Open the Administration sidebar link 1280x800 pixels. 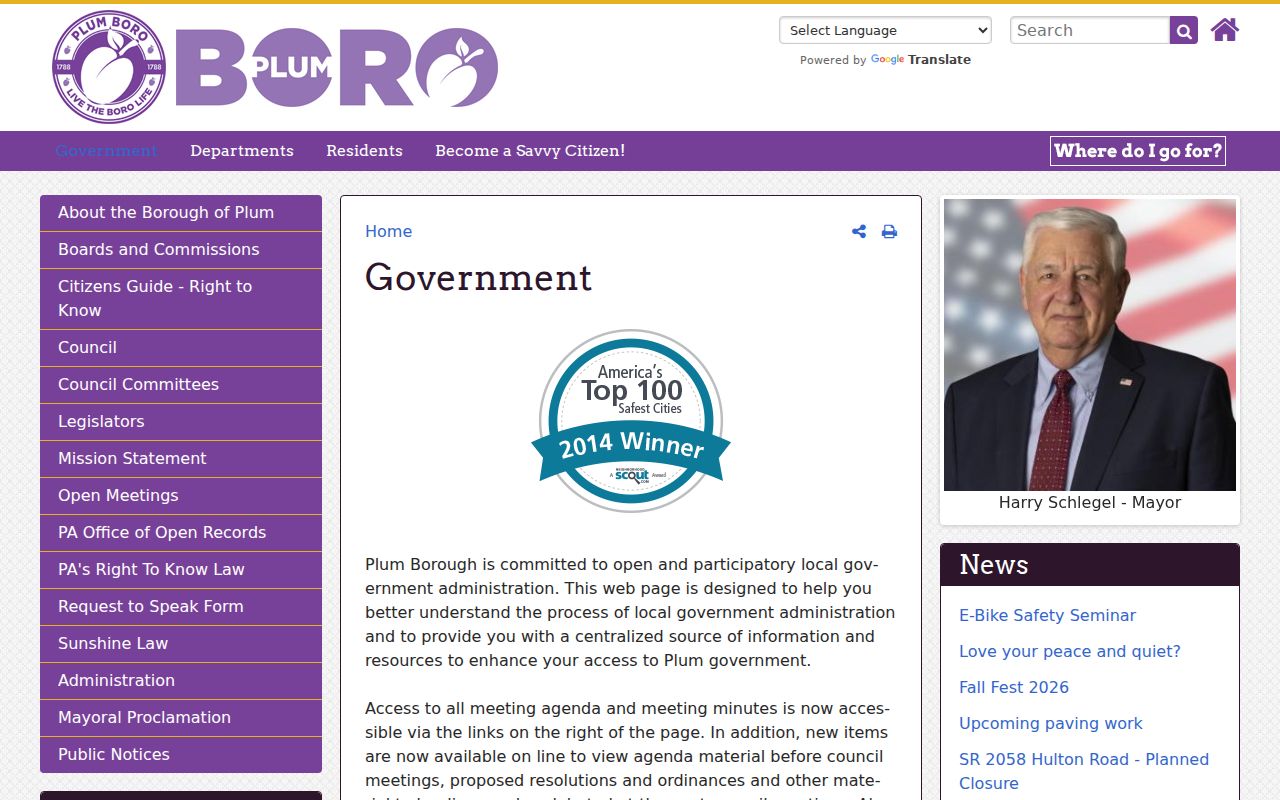[181, 681]
